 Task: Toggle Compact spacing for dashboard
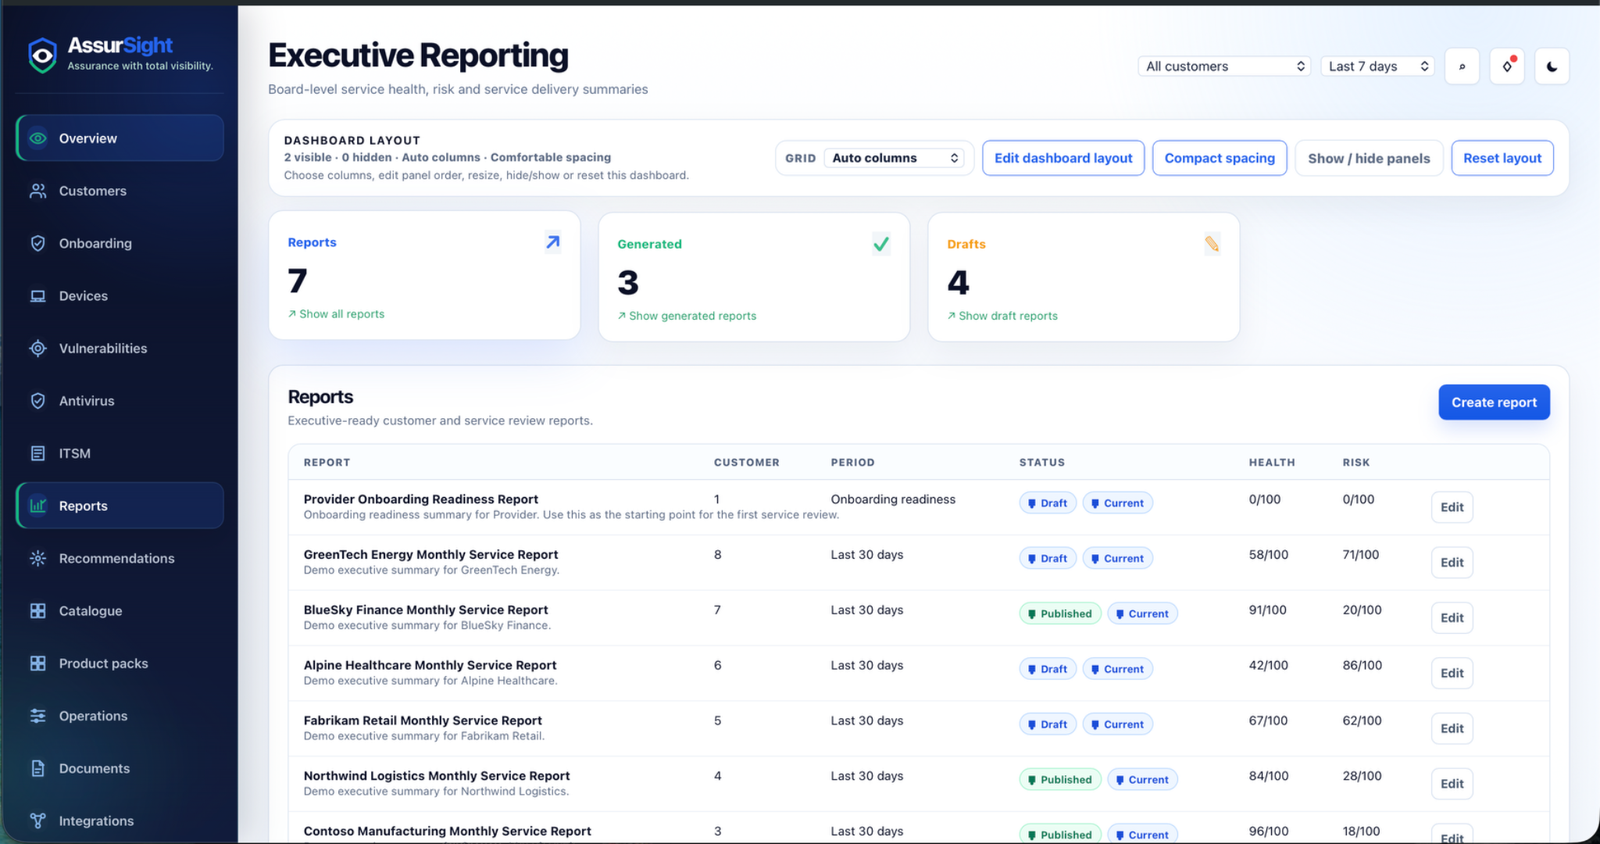click(x=1219, y=158)
